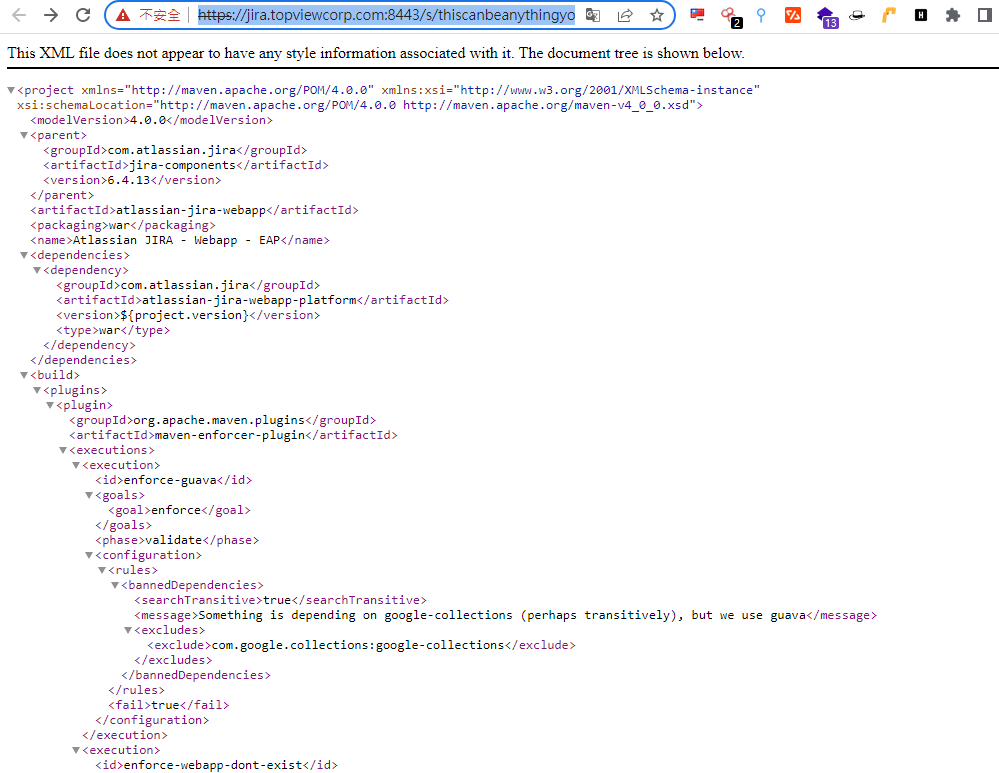Click the XML no style information notice
This screenshot has height=773, width=999.
coord(376,53)
